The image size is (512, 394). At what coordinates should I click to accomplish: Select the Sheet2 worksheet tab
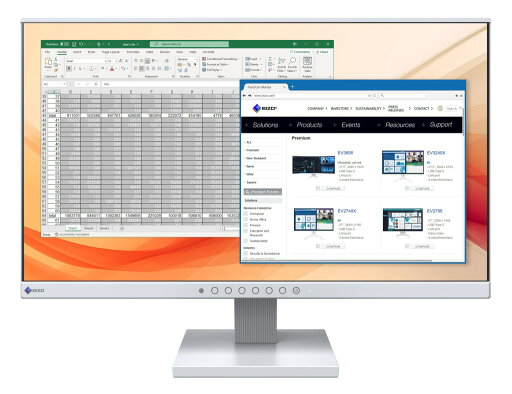[88, 228]
